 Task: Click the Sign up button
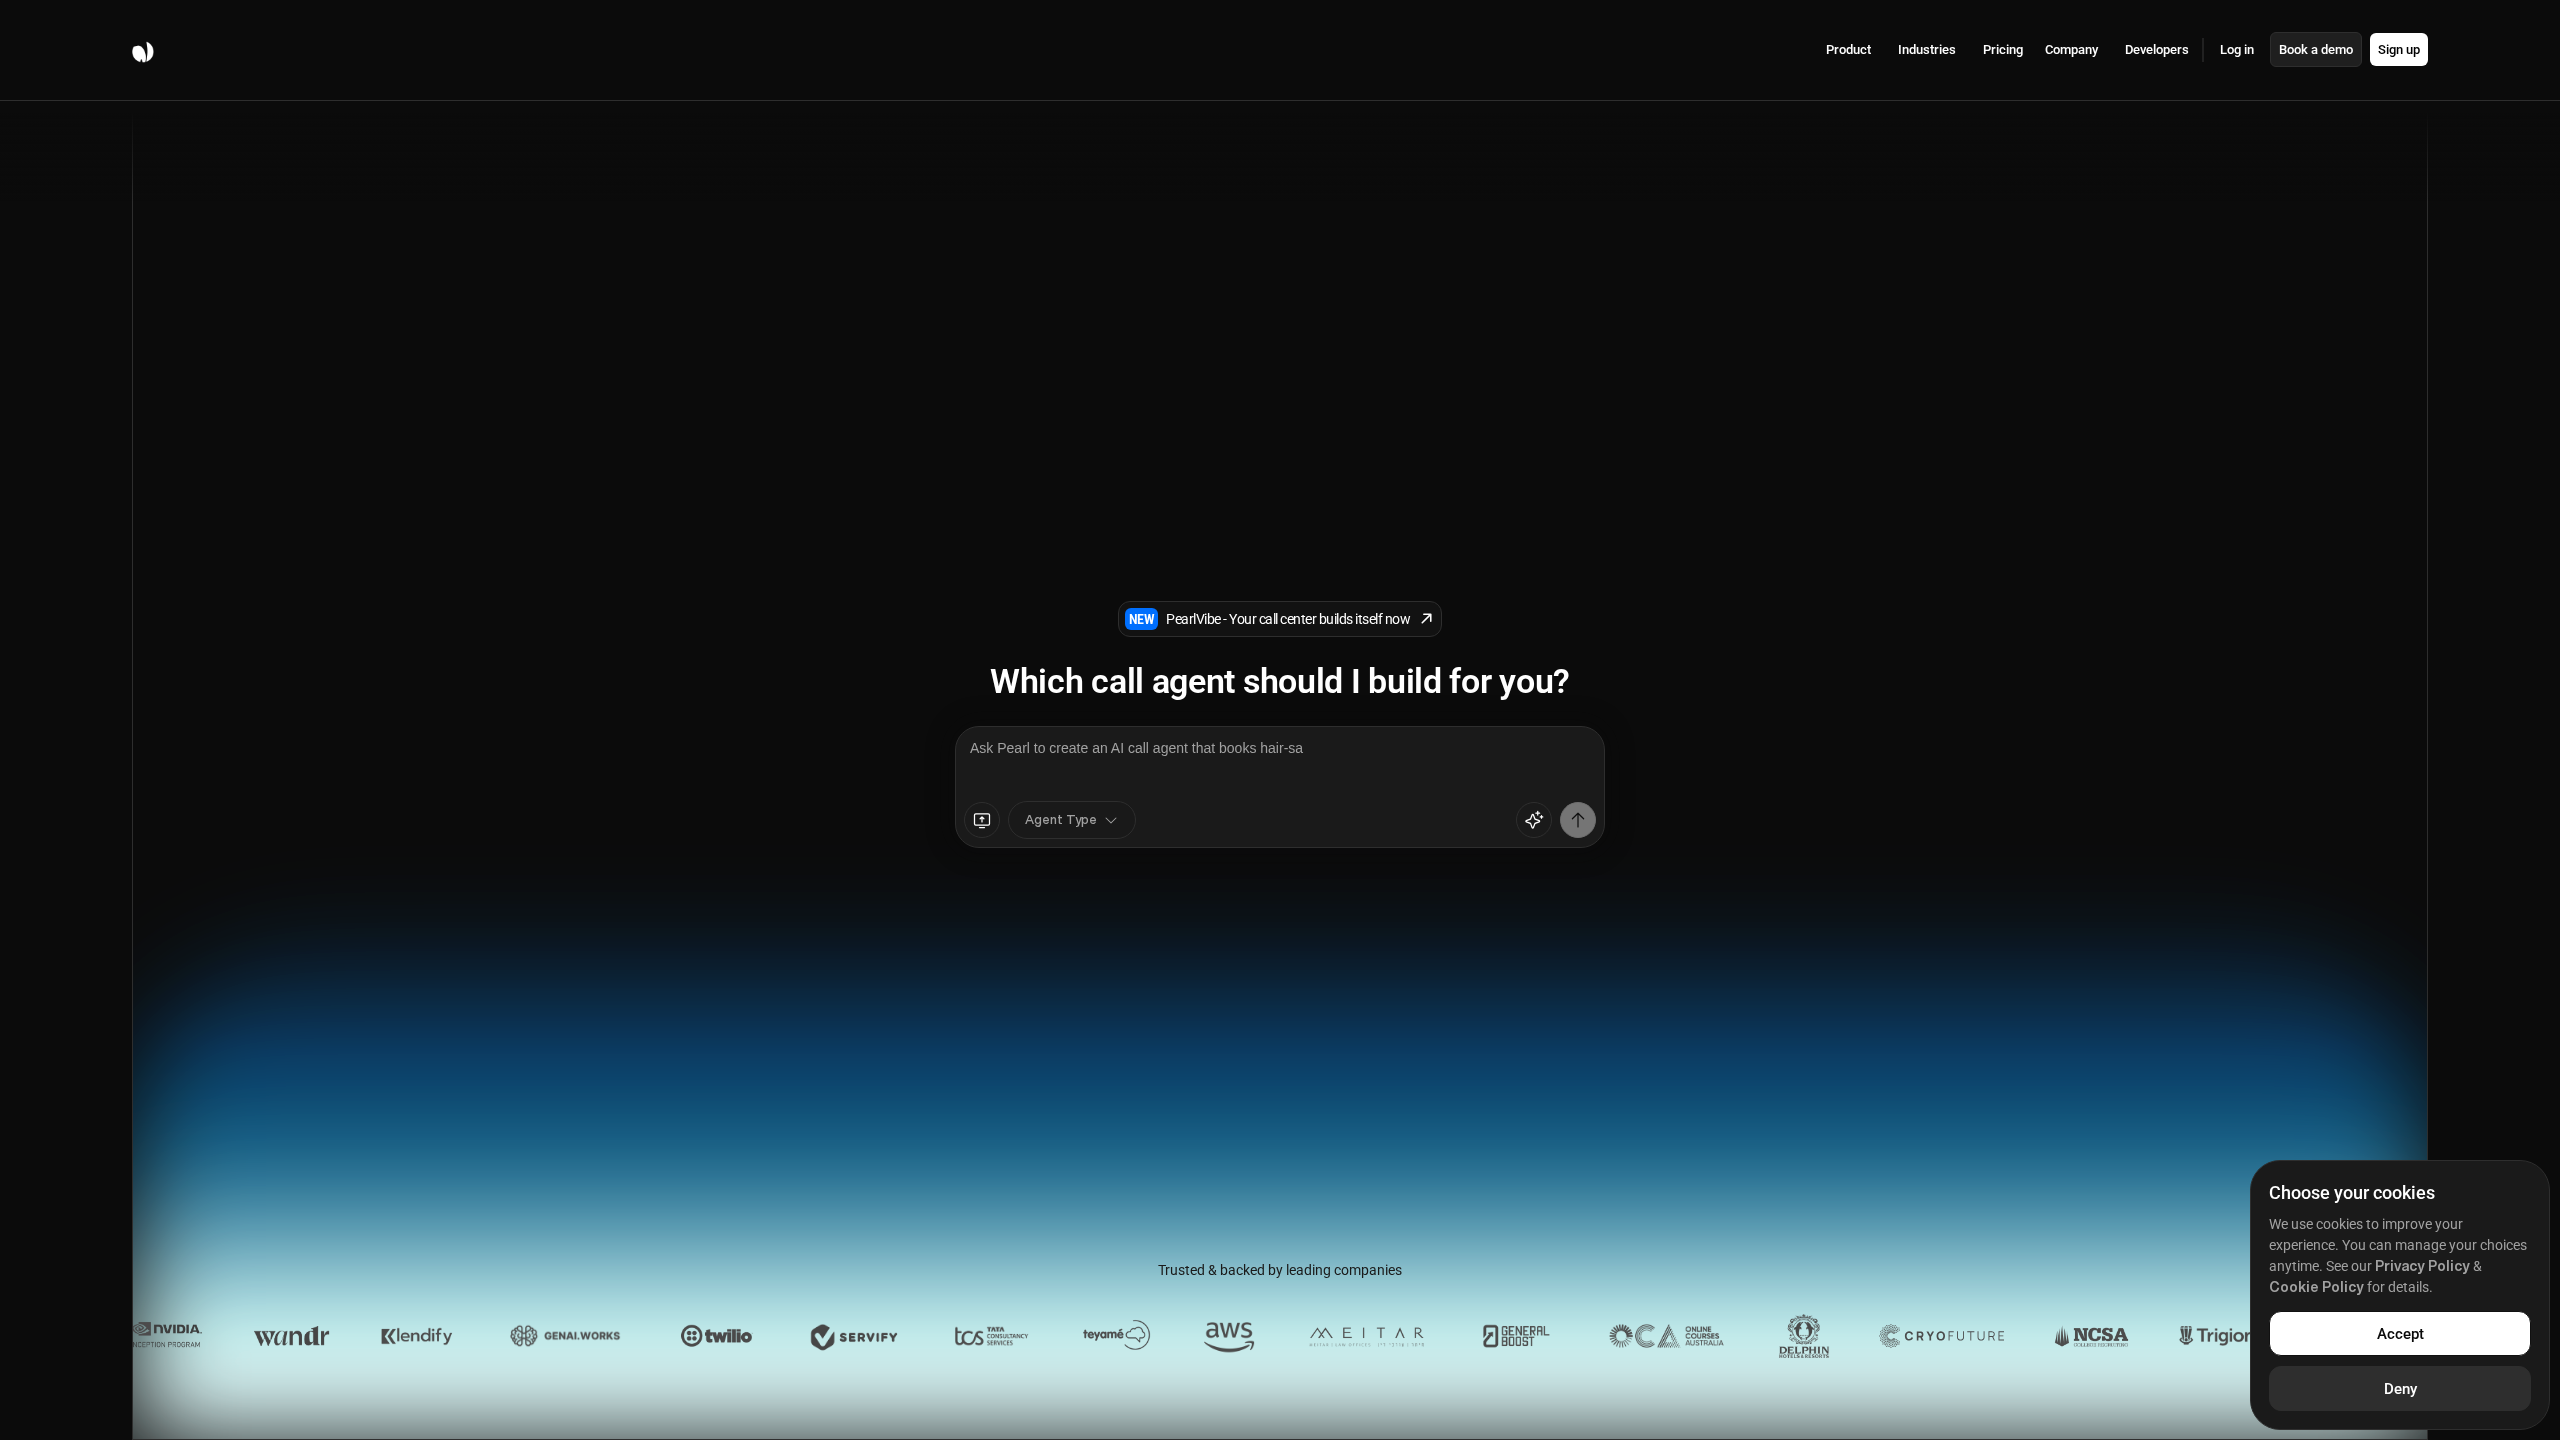click(2398, 50)
